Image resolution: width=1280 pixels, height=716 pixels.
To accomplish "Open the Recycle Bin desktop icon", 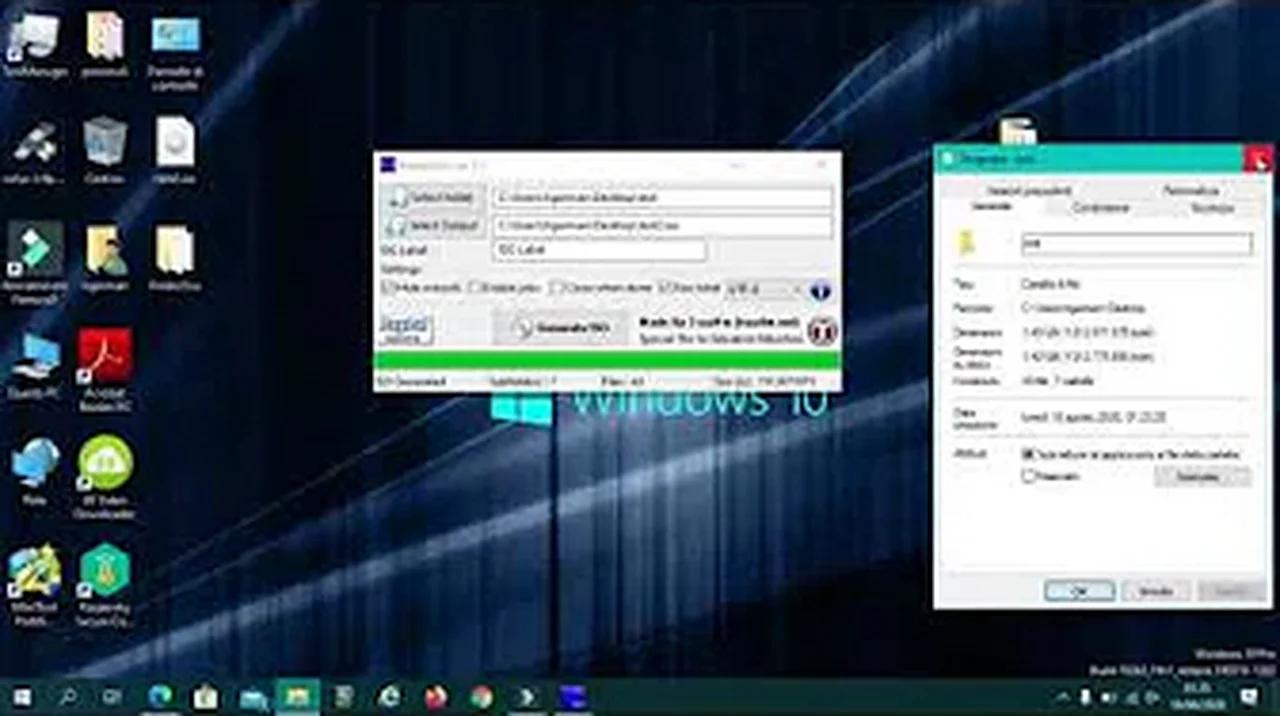I will click(x=105, y=142).
